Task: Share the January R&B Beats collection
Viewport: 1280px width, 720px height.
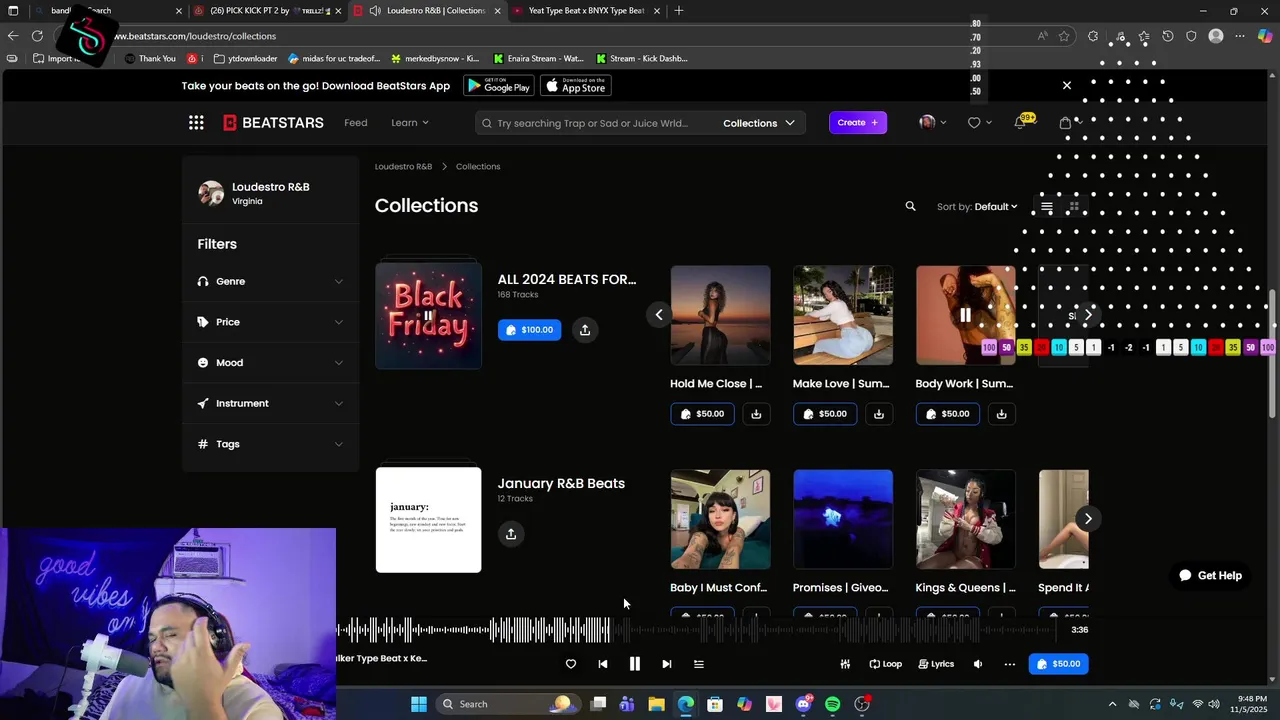Action: pyautogui.click(x=511, y=534)
